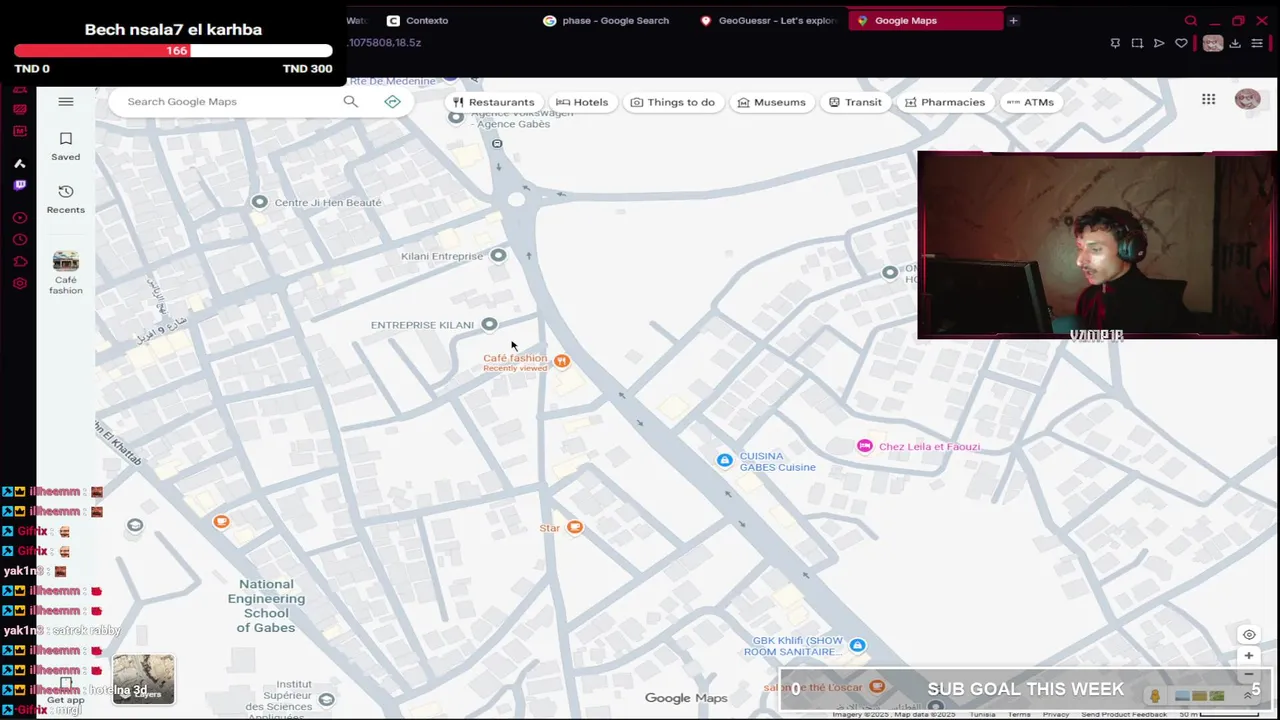Open the history clock icon in sidebar
Image resolution: width=1280 pixels, height=720 pixels.
point(19,240)
